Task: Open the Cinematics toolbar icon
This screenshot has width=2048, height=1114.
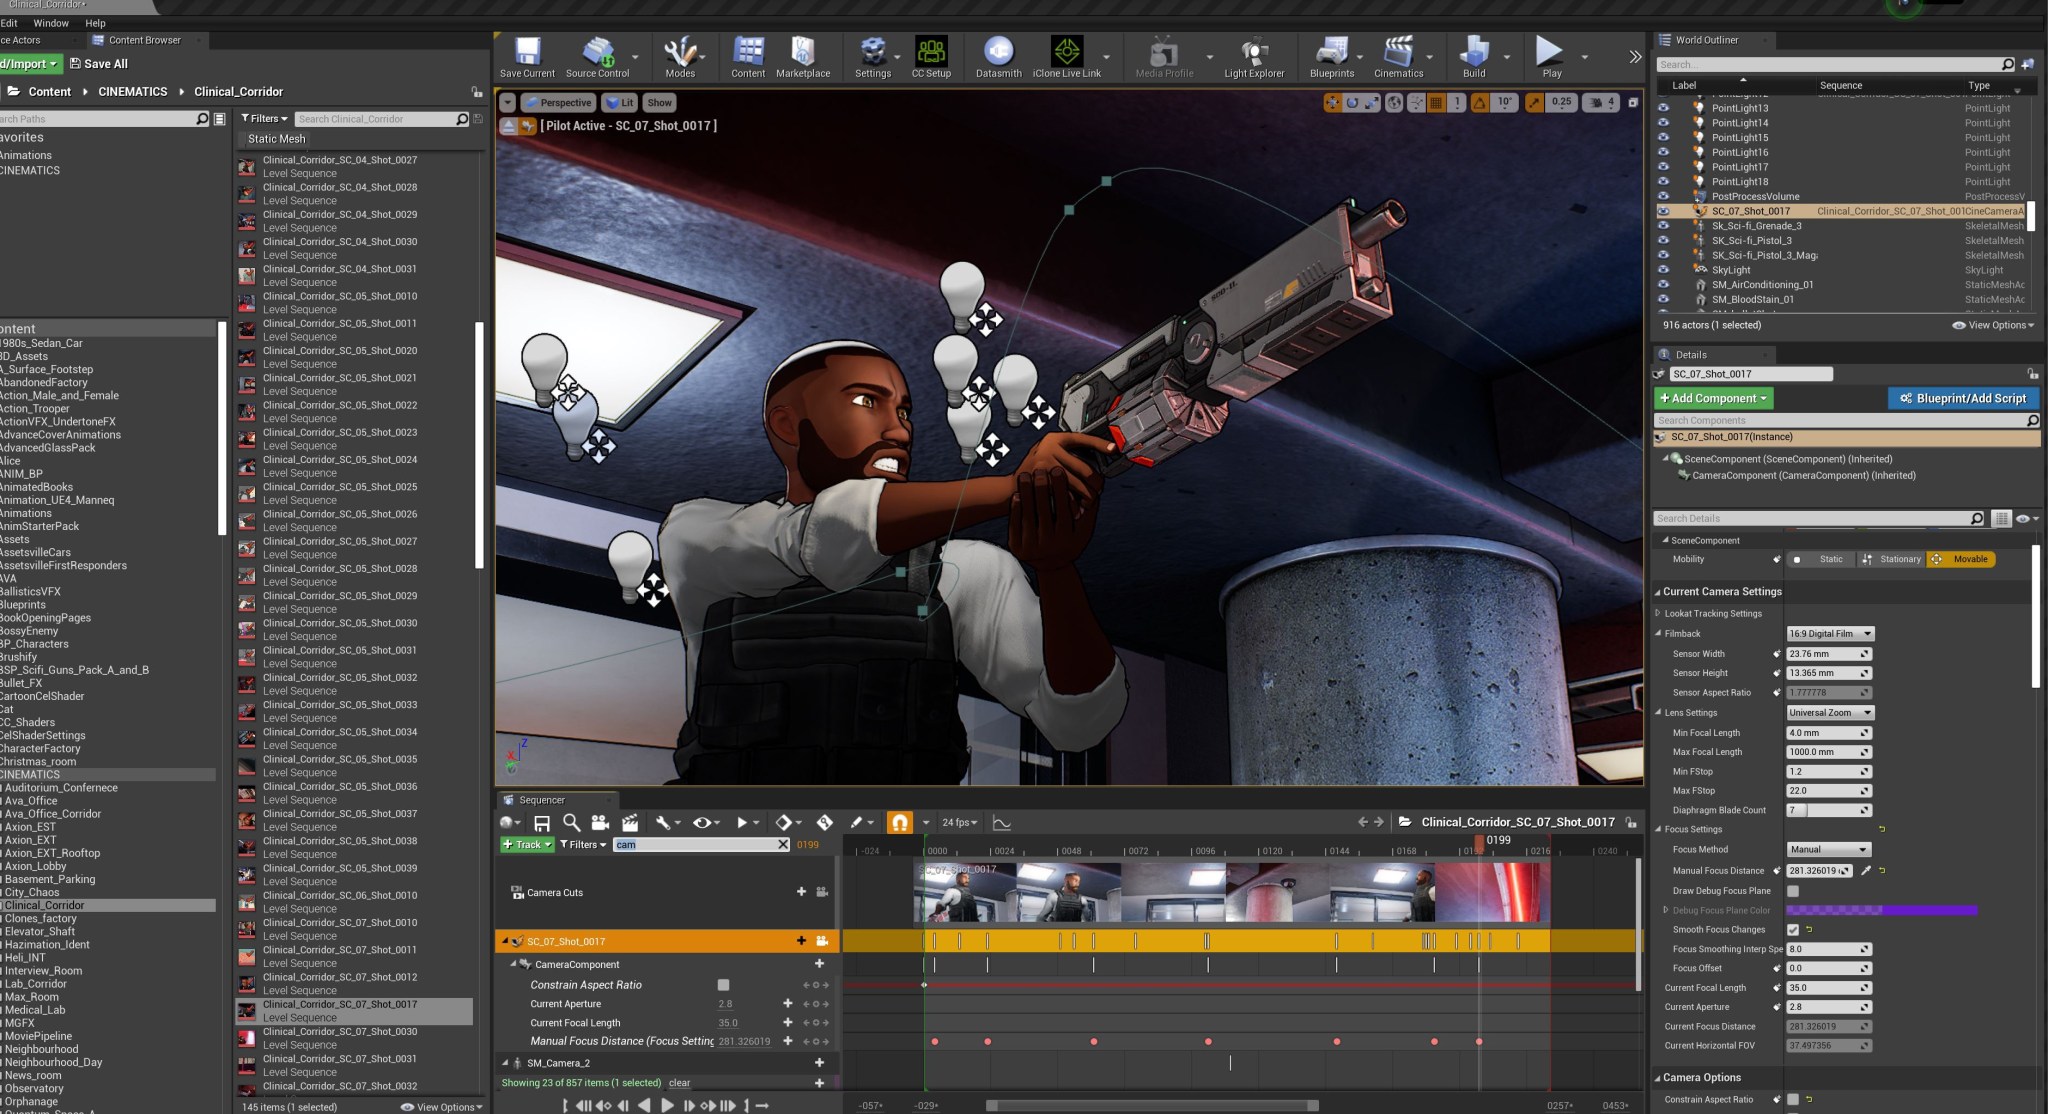Action: click(x=1398, y=50)
